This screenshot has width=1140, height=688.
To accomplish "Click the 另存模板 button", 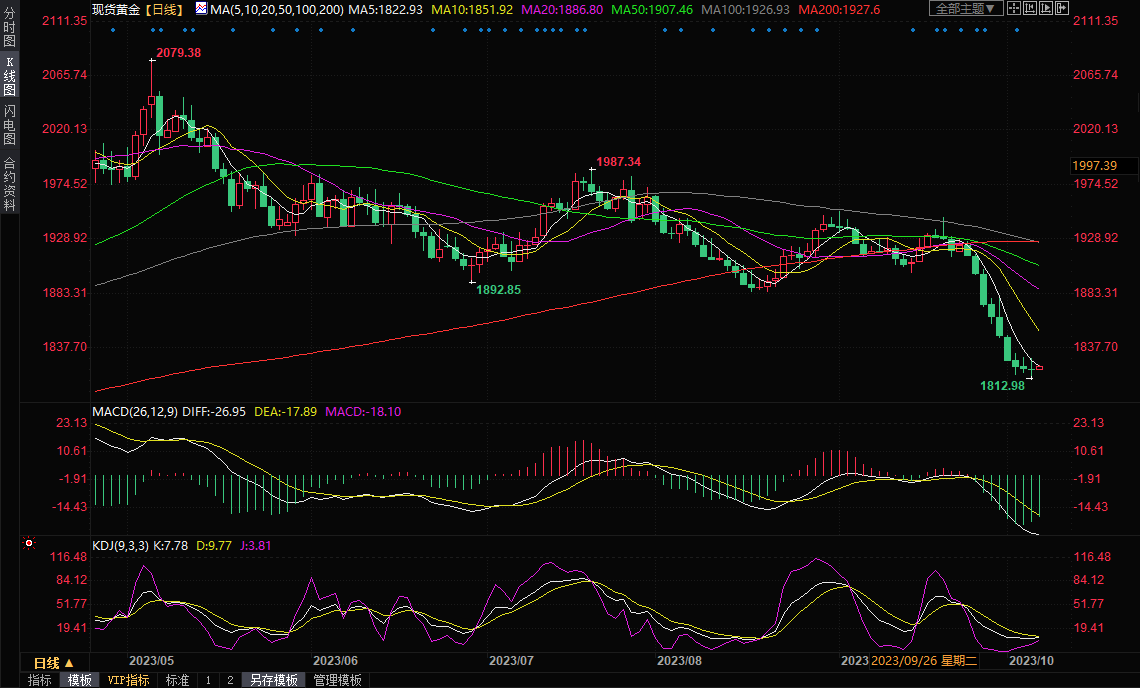I will 274,680.
